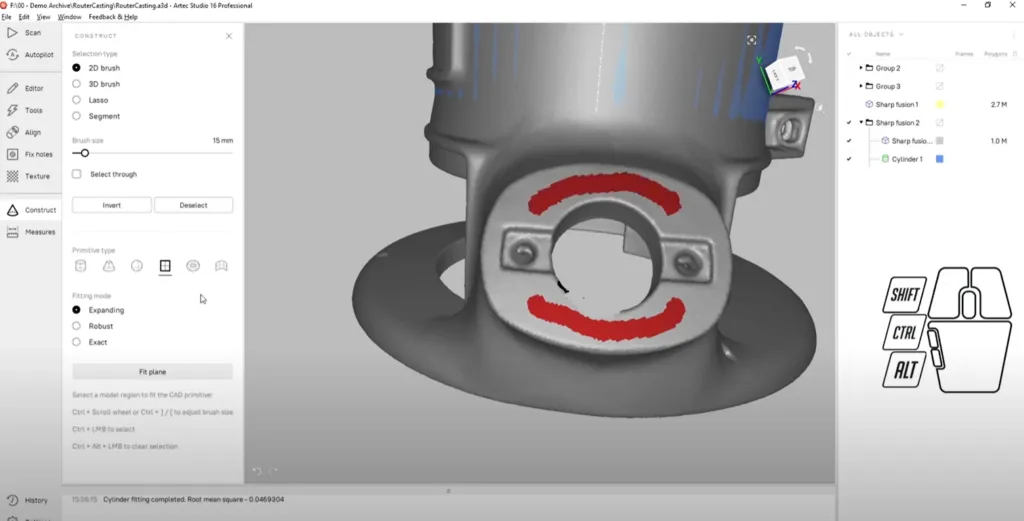1024x521 pixels.
Task: Click the '15 mm' brush size value
Action: tap(223, 140)
